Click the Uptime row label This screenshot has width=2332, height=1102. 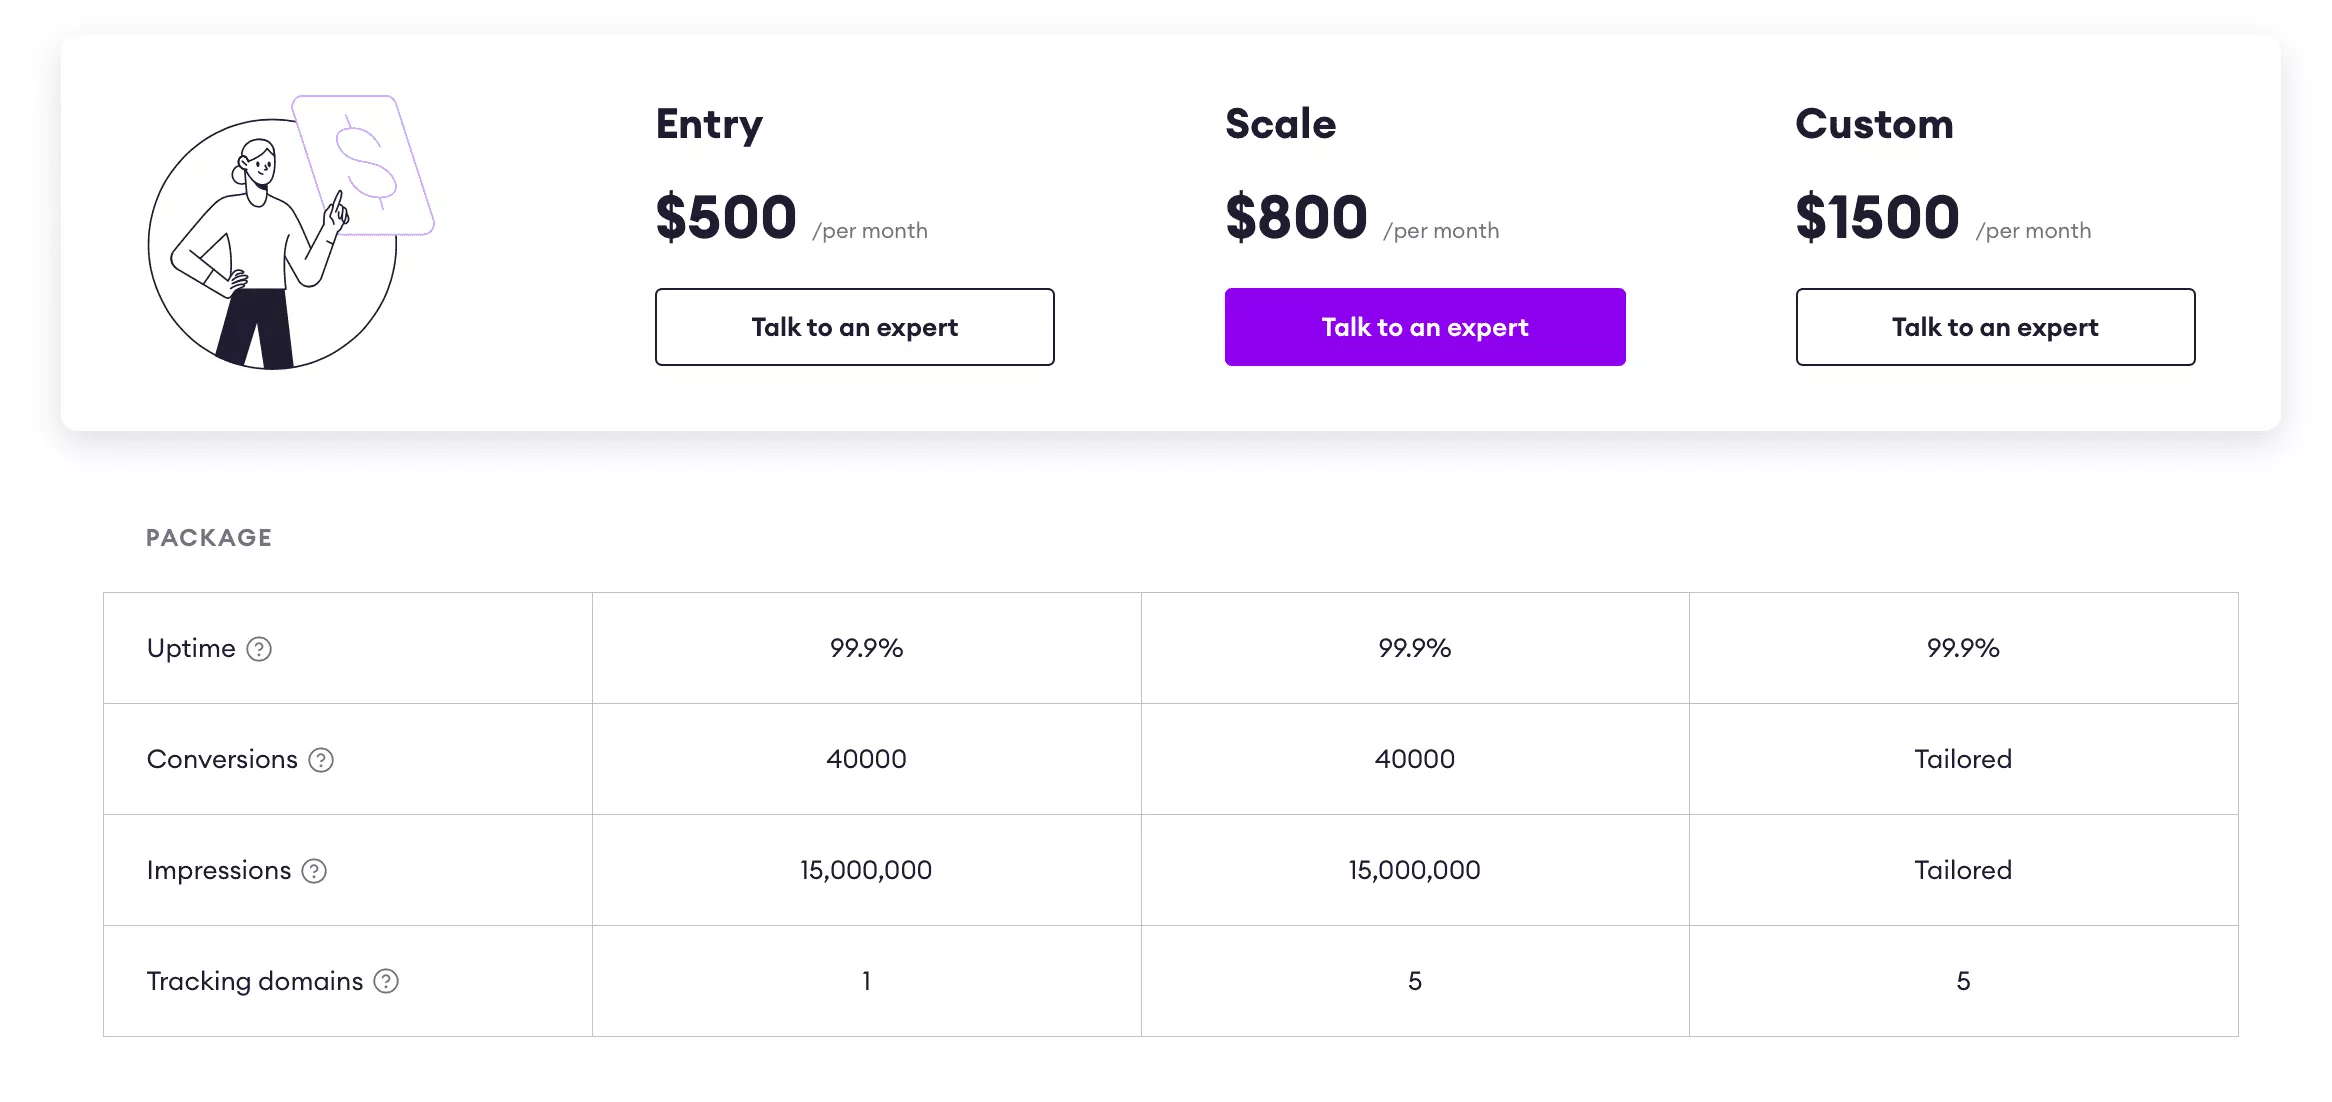click(x=191, y=648)
